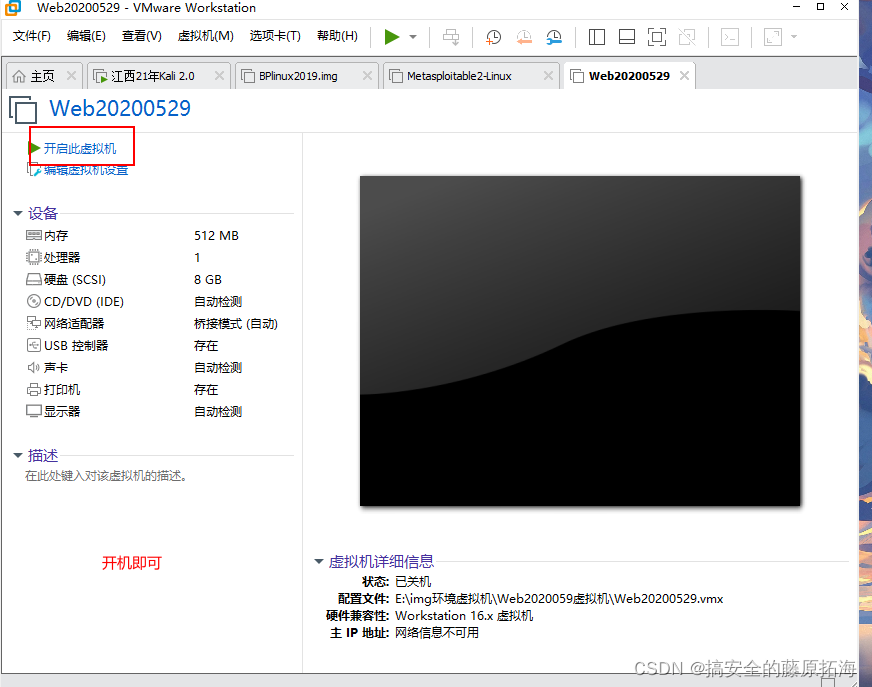Open the console view toolbar icon
The image size is (872, 687).
tap(730, 37)
